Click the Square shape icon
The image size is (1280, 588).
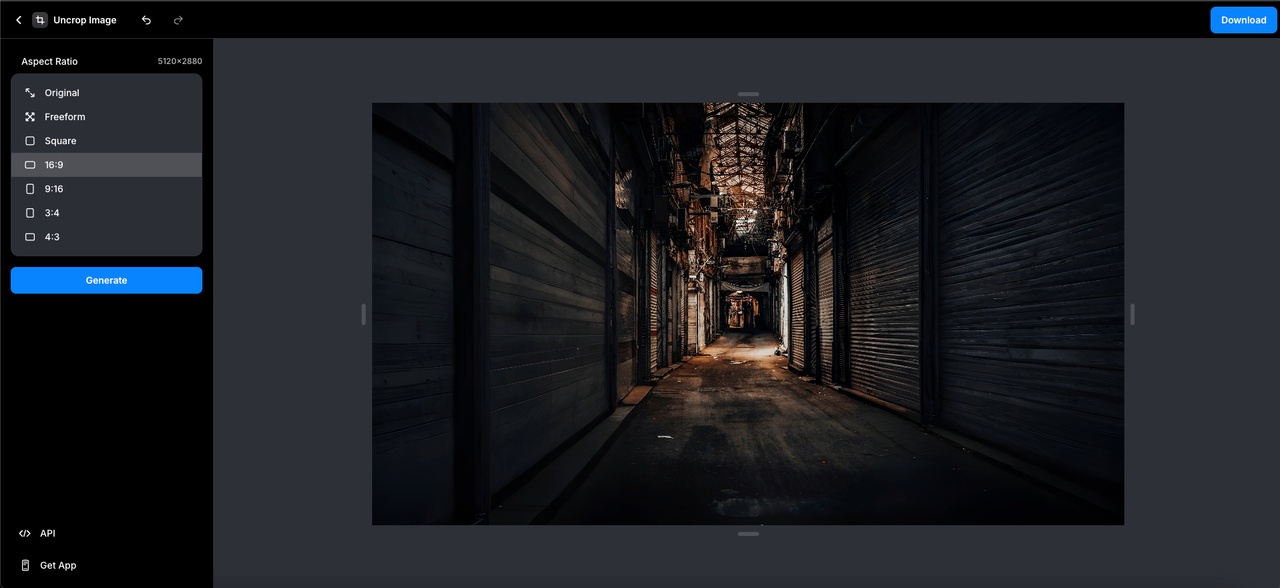click(30, 141)
